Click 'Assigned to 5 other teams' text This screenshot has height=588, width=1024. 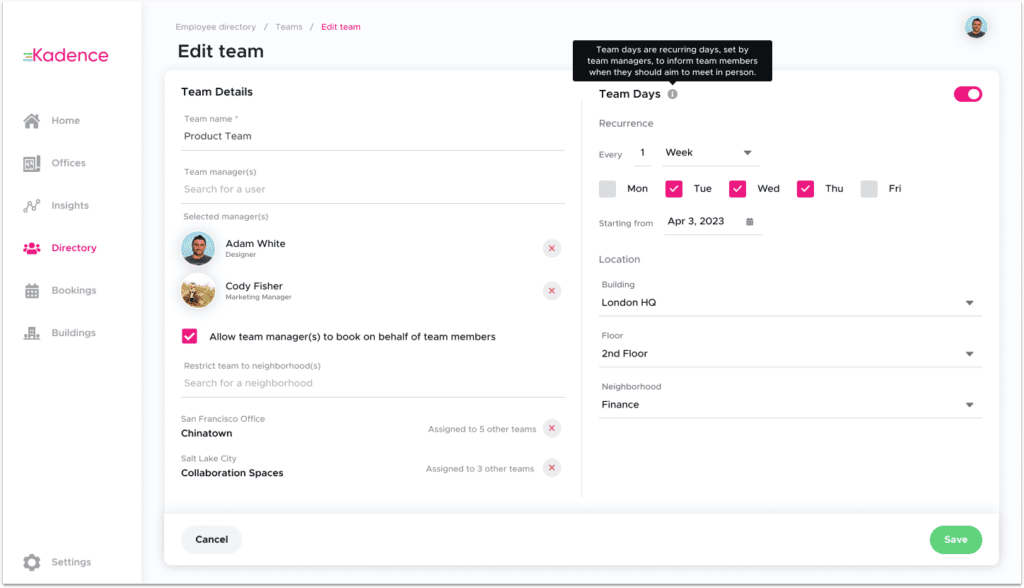(x=482, y=429)
